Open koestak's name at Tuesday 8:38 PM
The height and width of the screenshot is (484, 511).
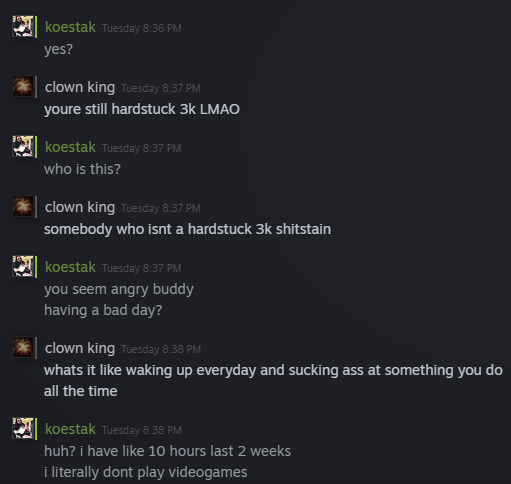tap(70, 429)
